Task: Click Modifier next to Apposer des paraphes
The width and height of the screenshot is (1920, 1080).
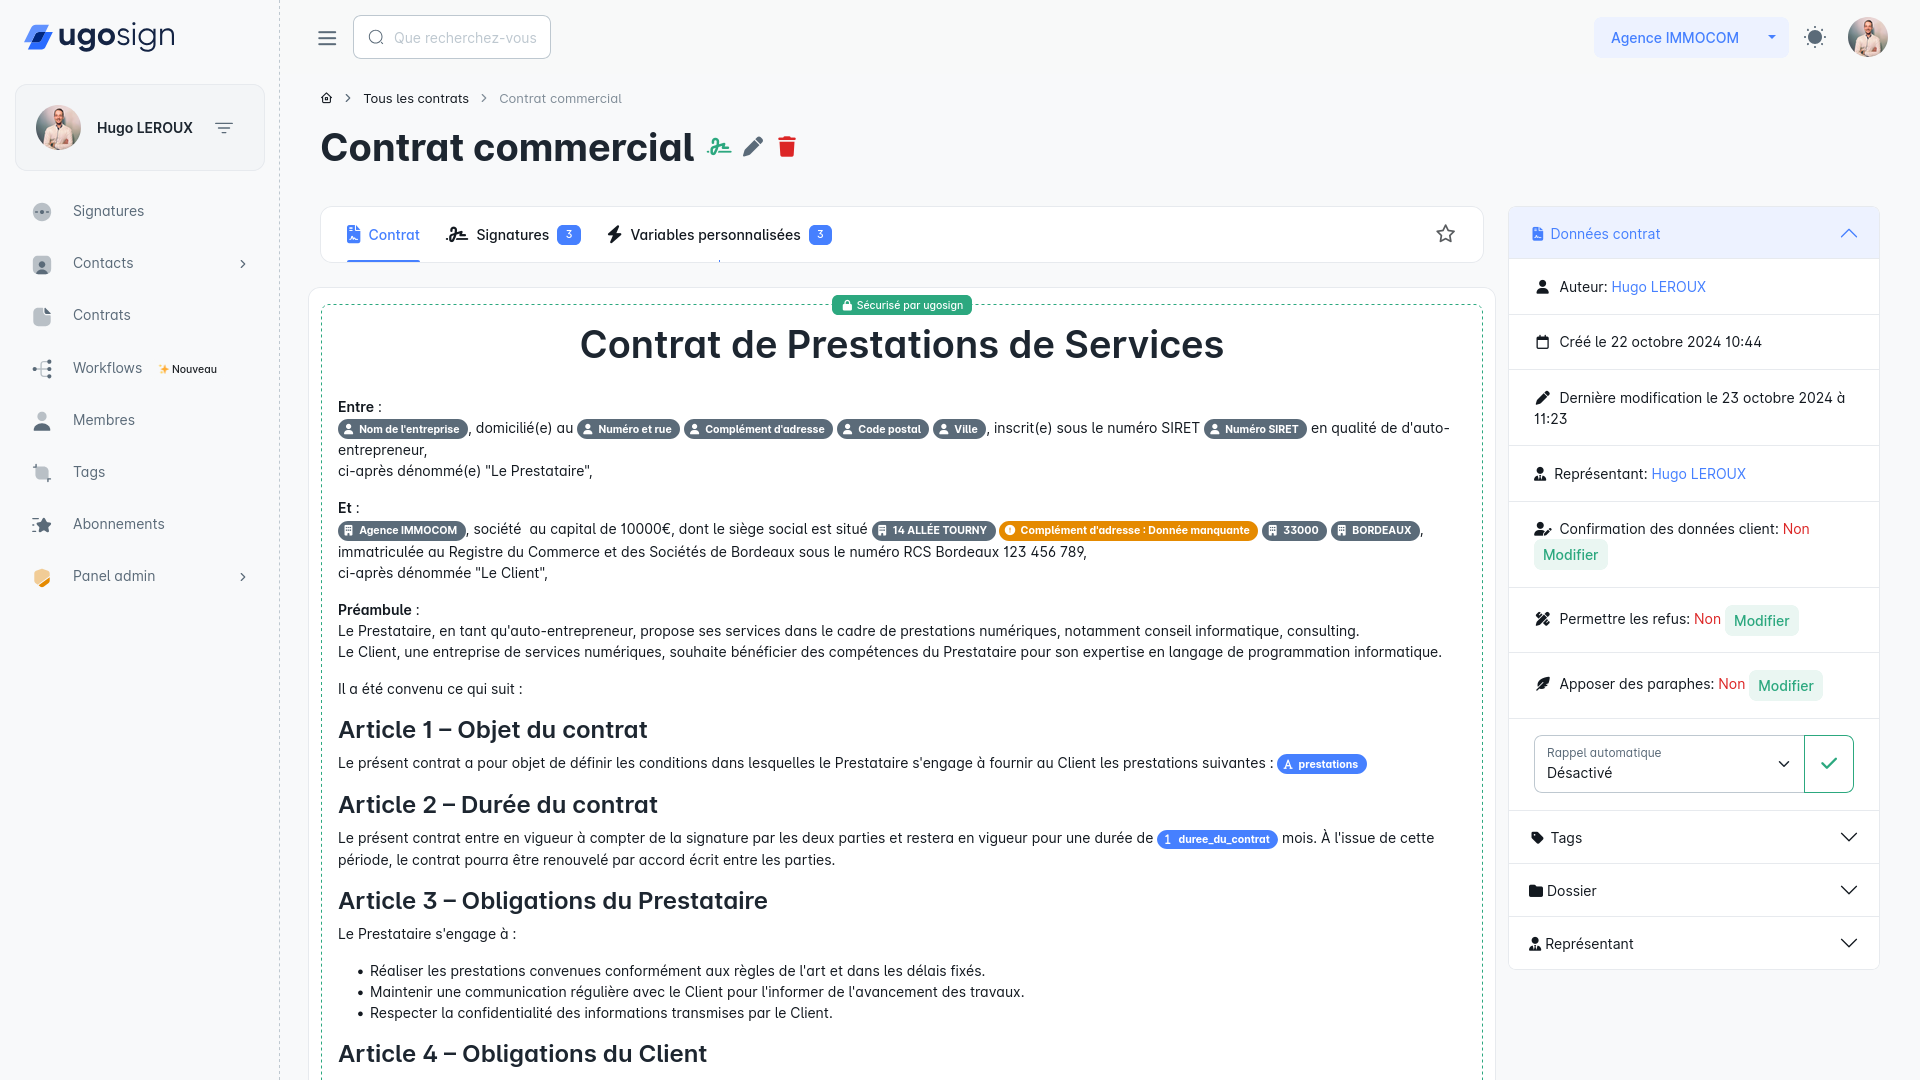Action: pos(1786,685)
